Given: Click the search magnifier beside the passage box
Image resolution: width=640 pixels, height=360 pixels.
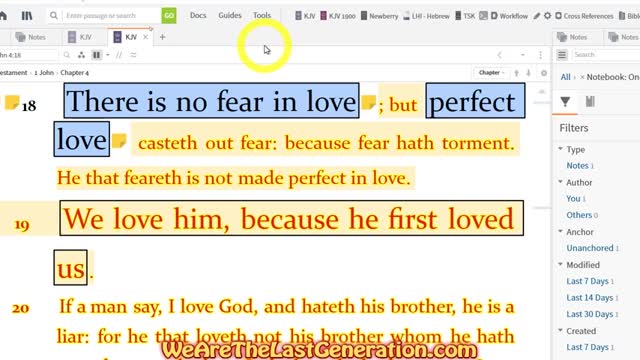Looking at the screenshot, I should tap(53, 16).
